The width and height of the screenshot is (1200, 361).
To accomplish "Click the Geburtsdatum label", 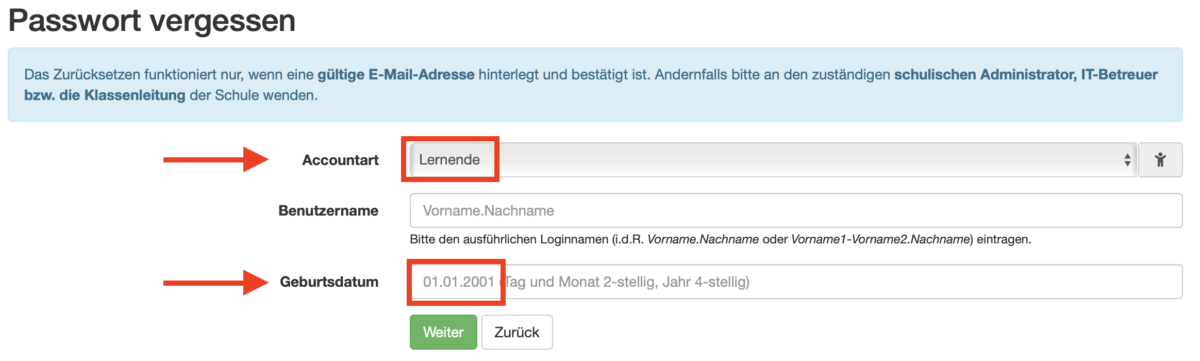I will pyautogui.click(x=328, y=282).
